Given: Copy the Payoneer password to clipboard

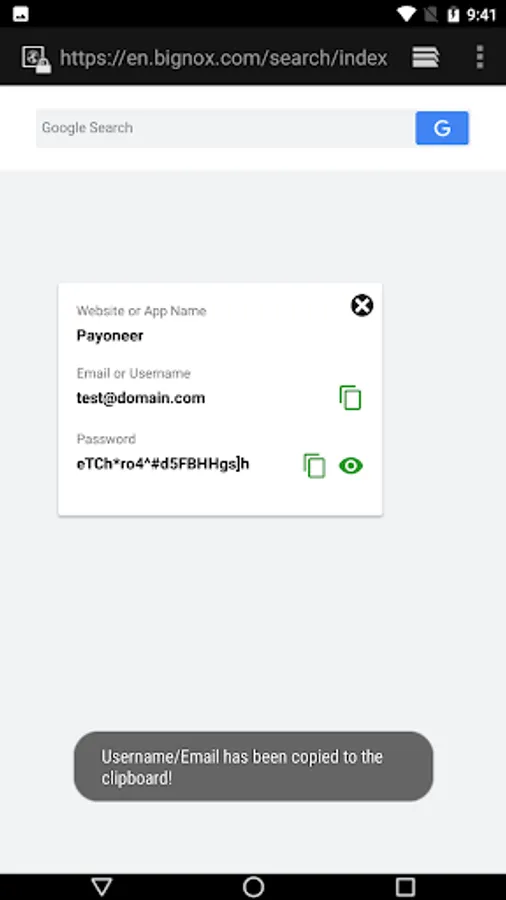Looking at the screenshot, I should tap(314, 465).
